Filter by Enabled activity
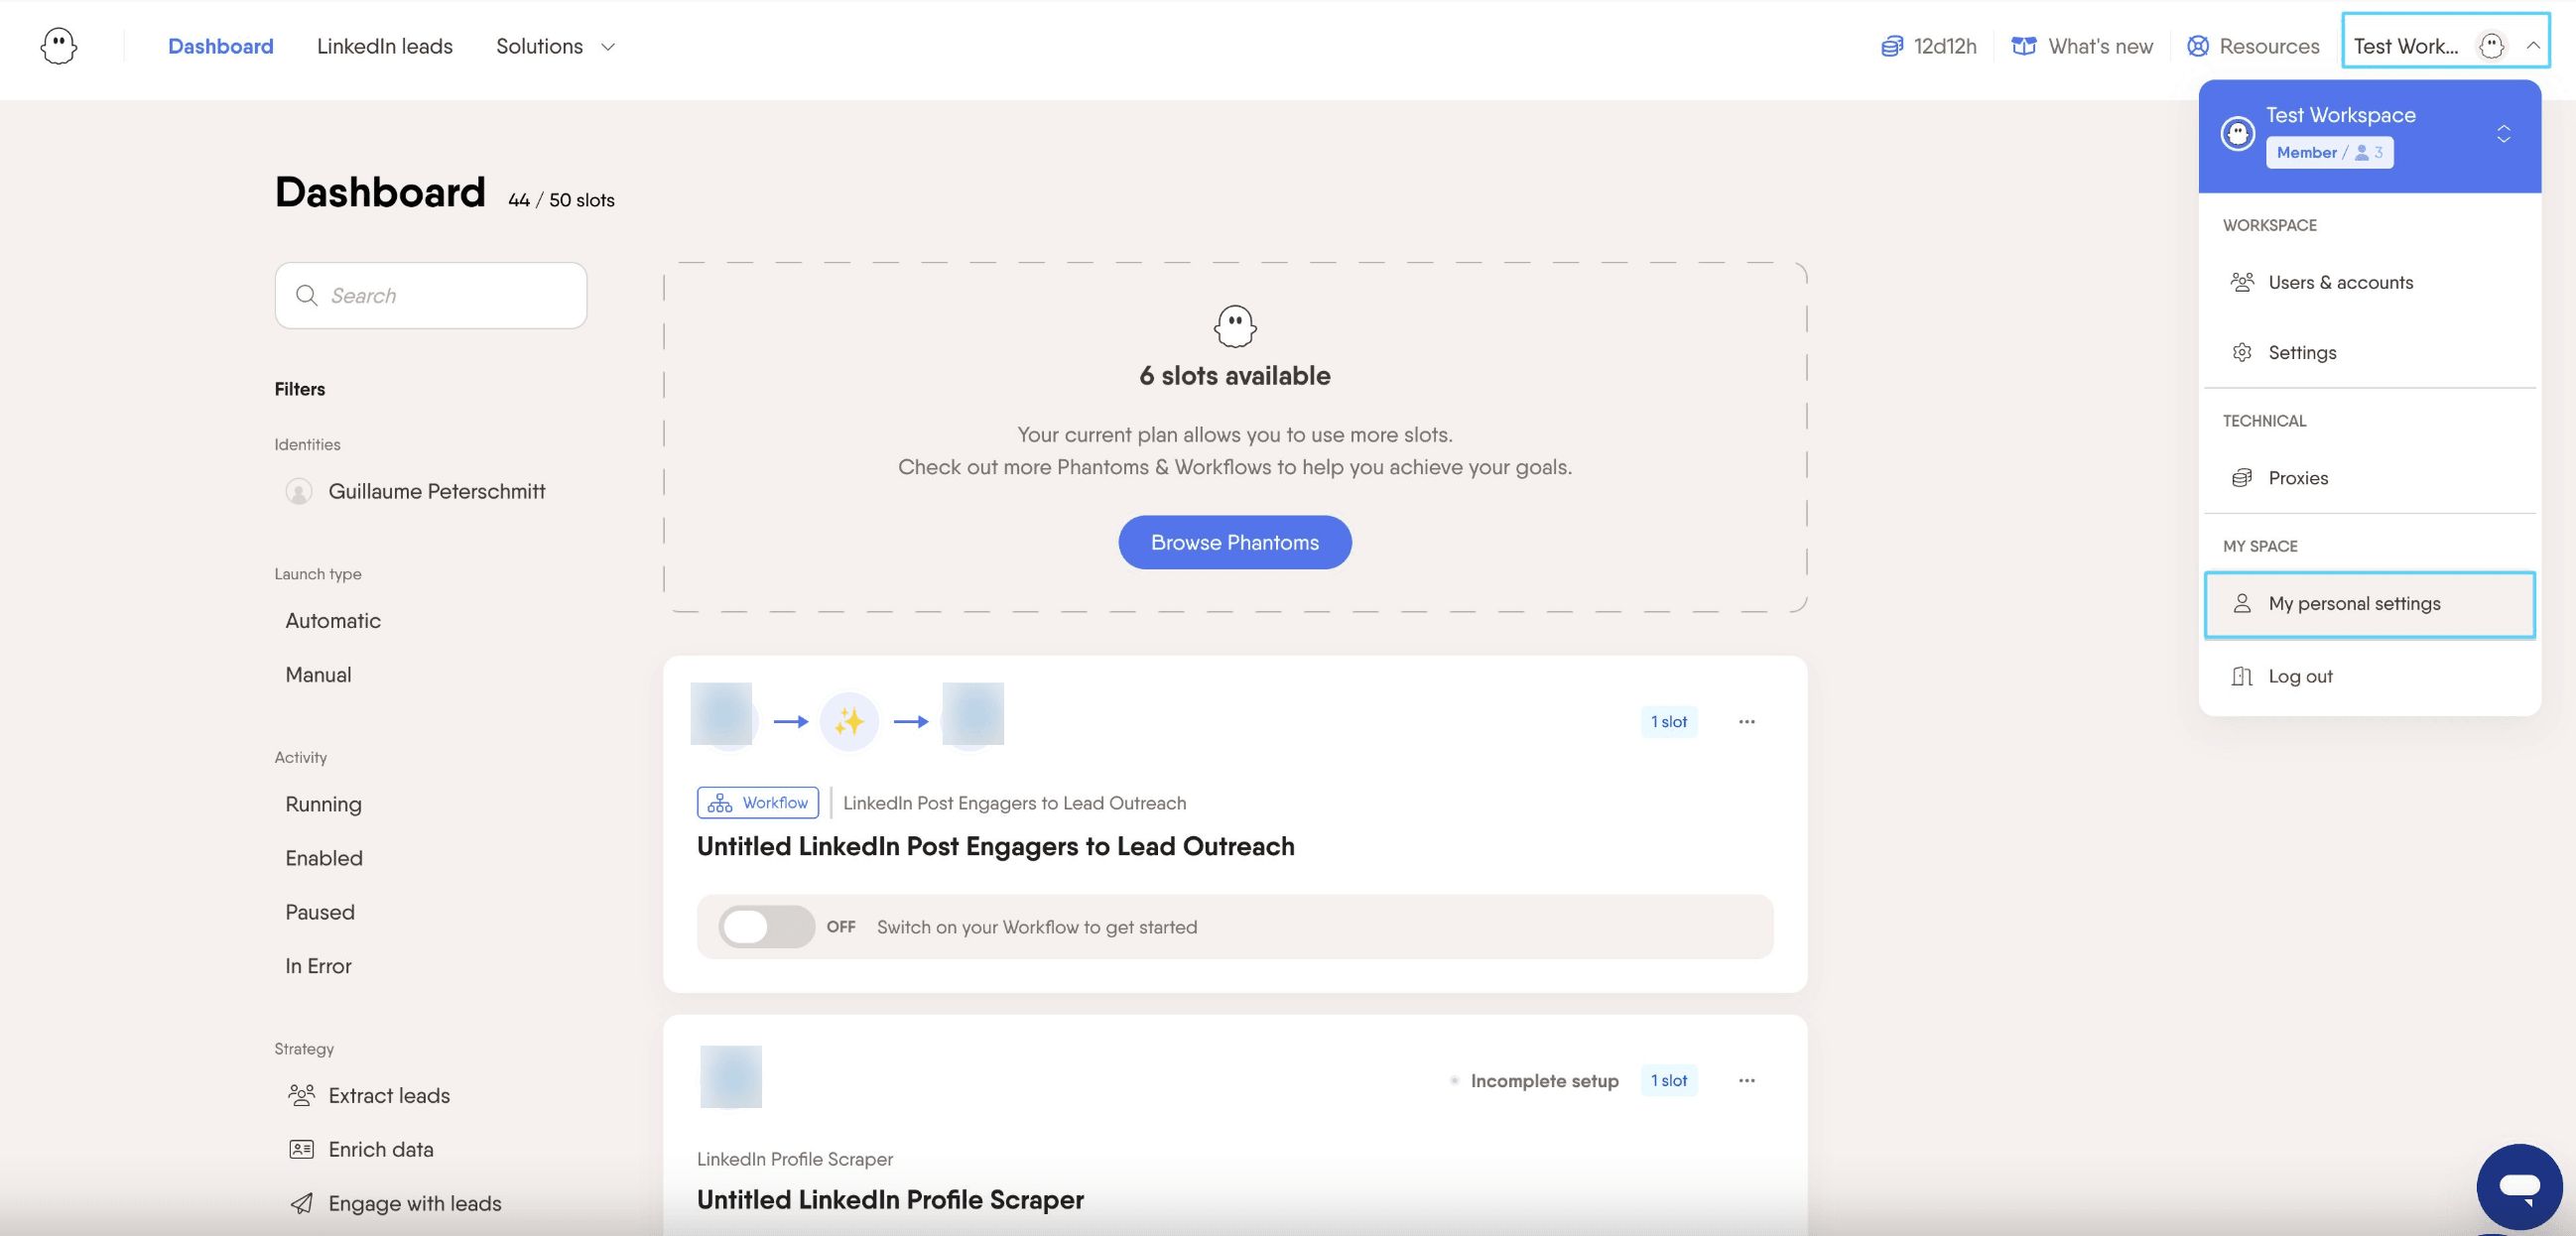Viewport: 2576px width, 1236px height. [x=324, y=858]
